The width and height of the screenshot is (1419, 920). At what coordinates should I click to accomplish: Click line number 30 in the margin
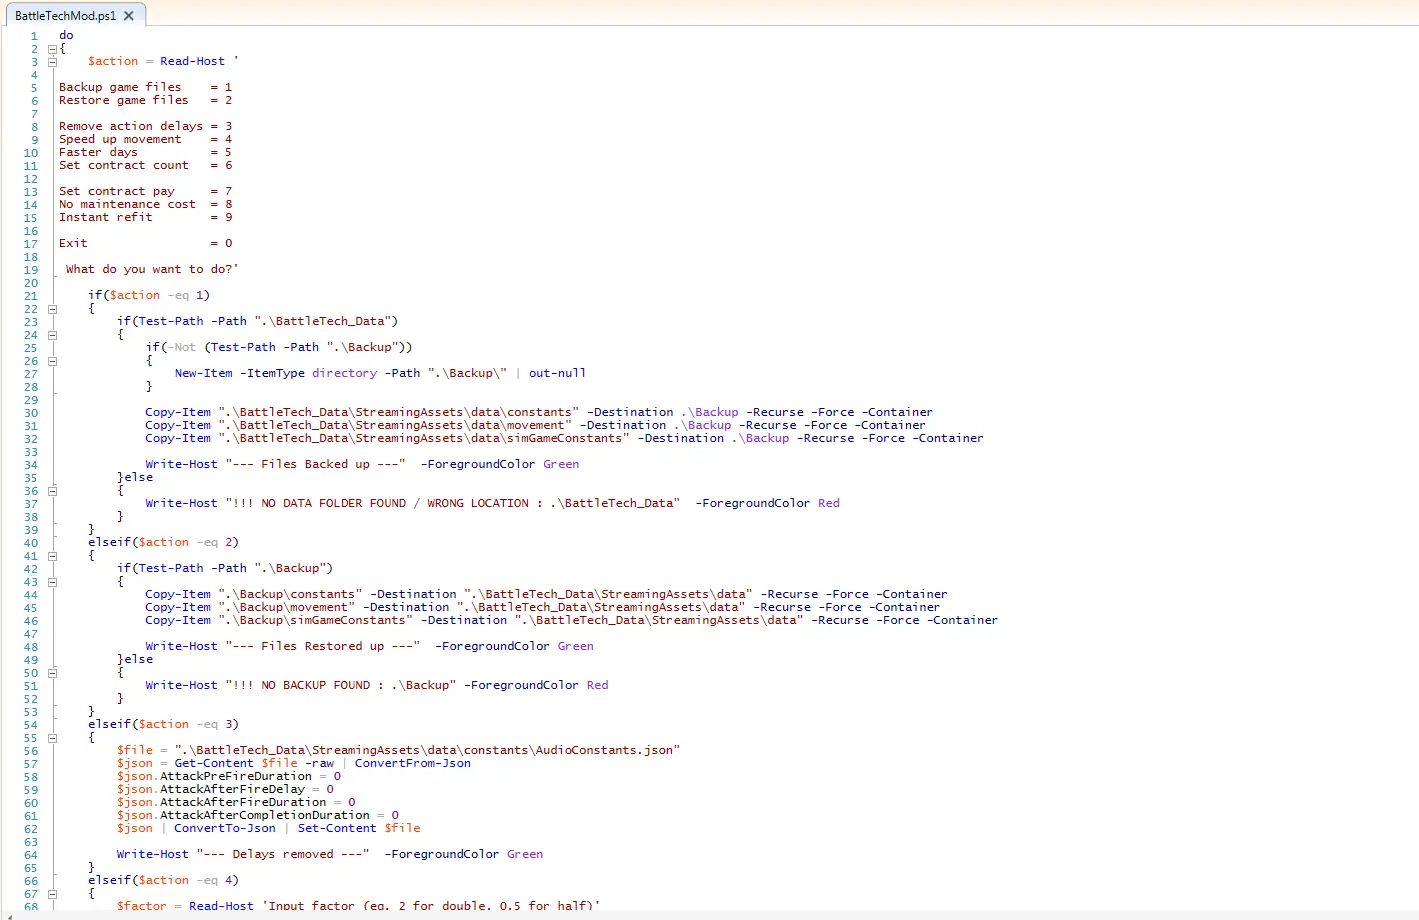click(x=31, y=413)
